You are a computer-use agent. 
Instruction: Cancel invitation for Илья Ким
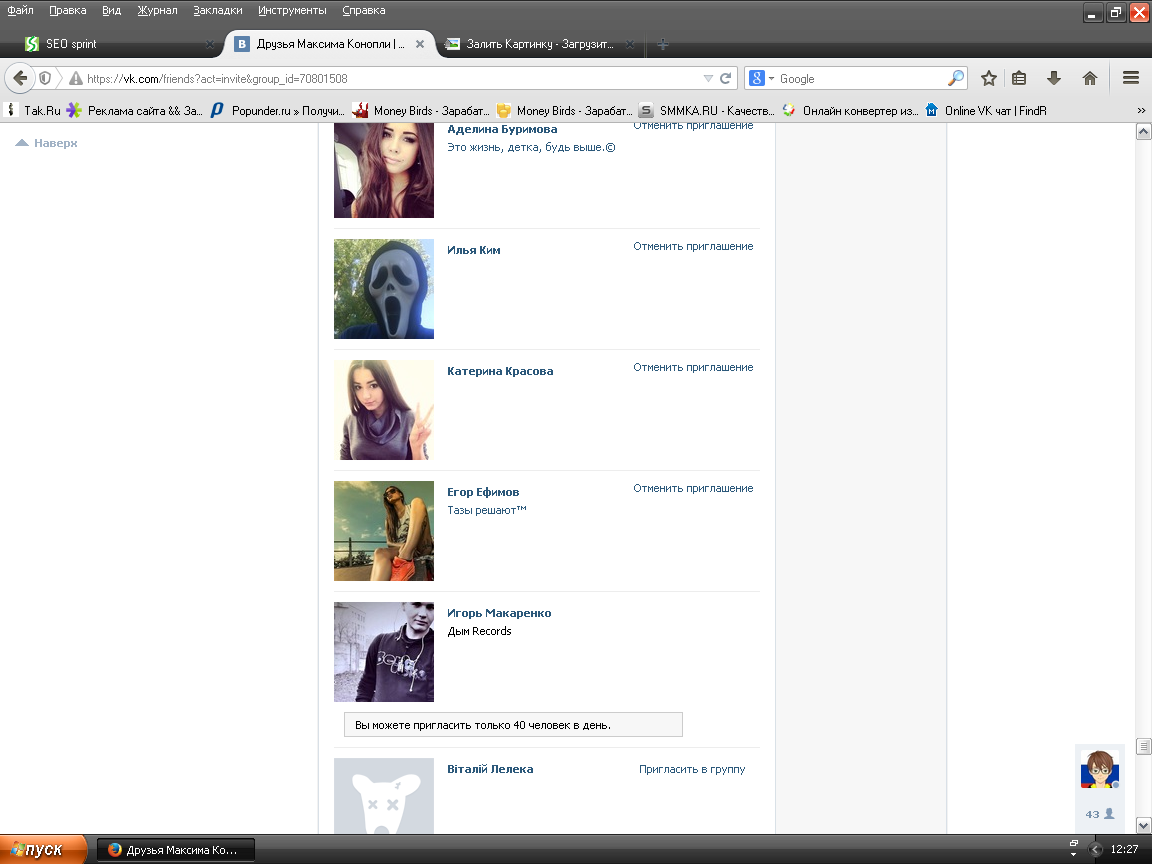693,246
